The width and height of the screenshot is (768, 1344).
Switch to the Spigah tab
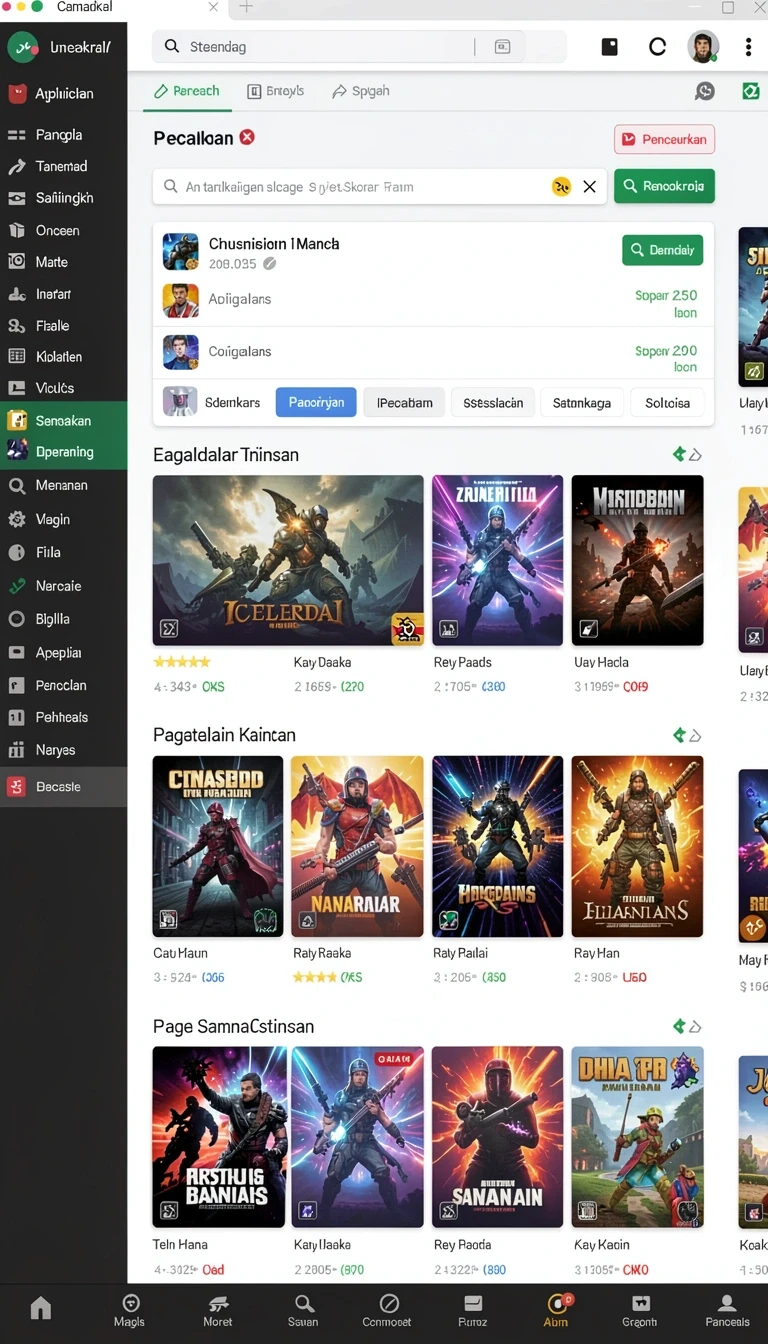360,91
